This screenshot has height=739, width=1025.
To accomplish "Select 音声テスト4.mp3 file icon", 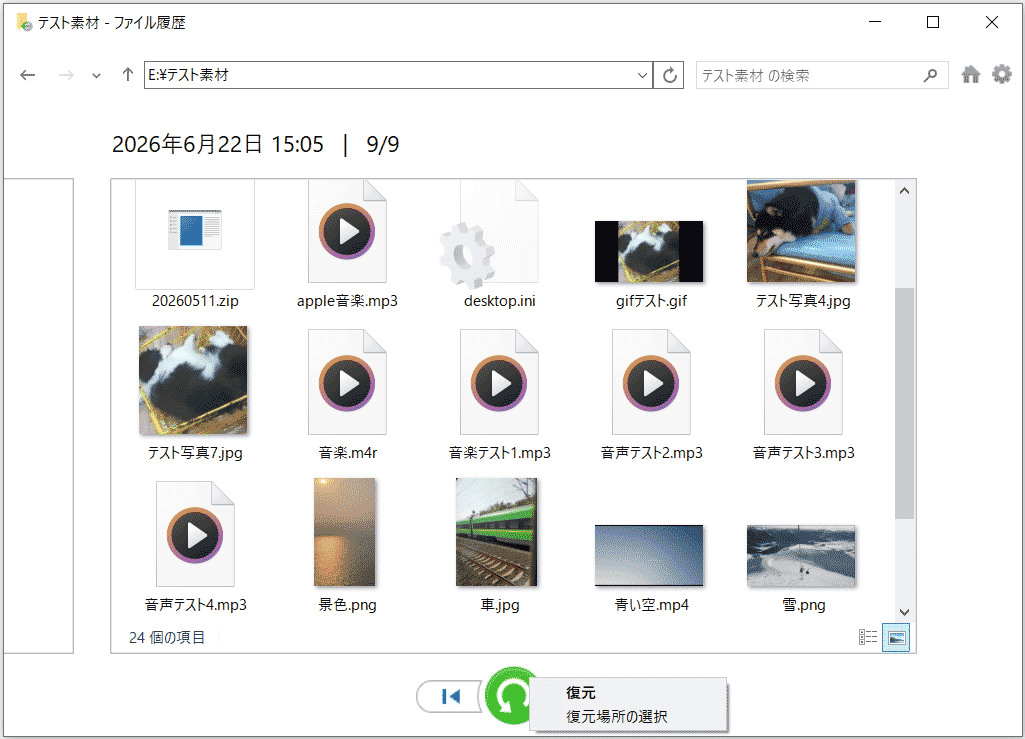I will (x=195, y=534).
